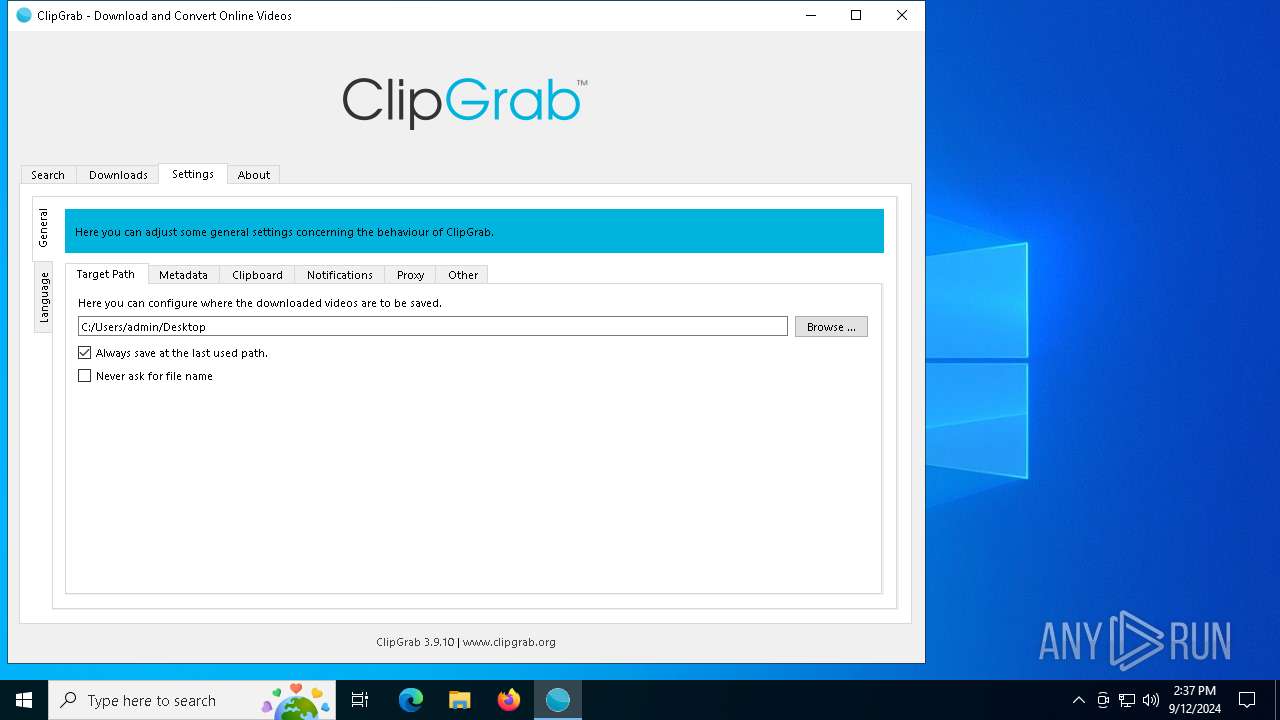Click the taskbar search box
The image size is (1280, 720).
tap(193, 700)
